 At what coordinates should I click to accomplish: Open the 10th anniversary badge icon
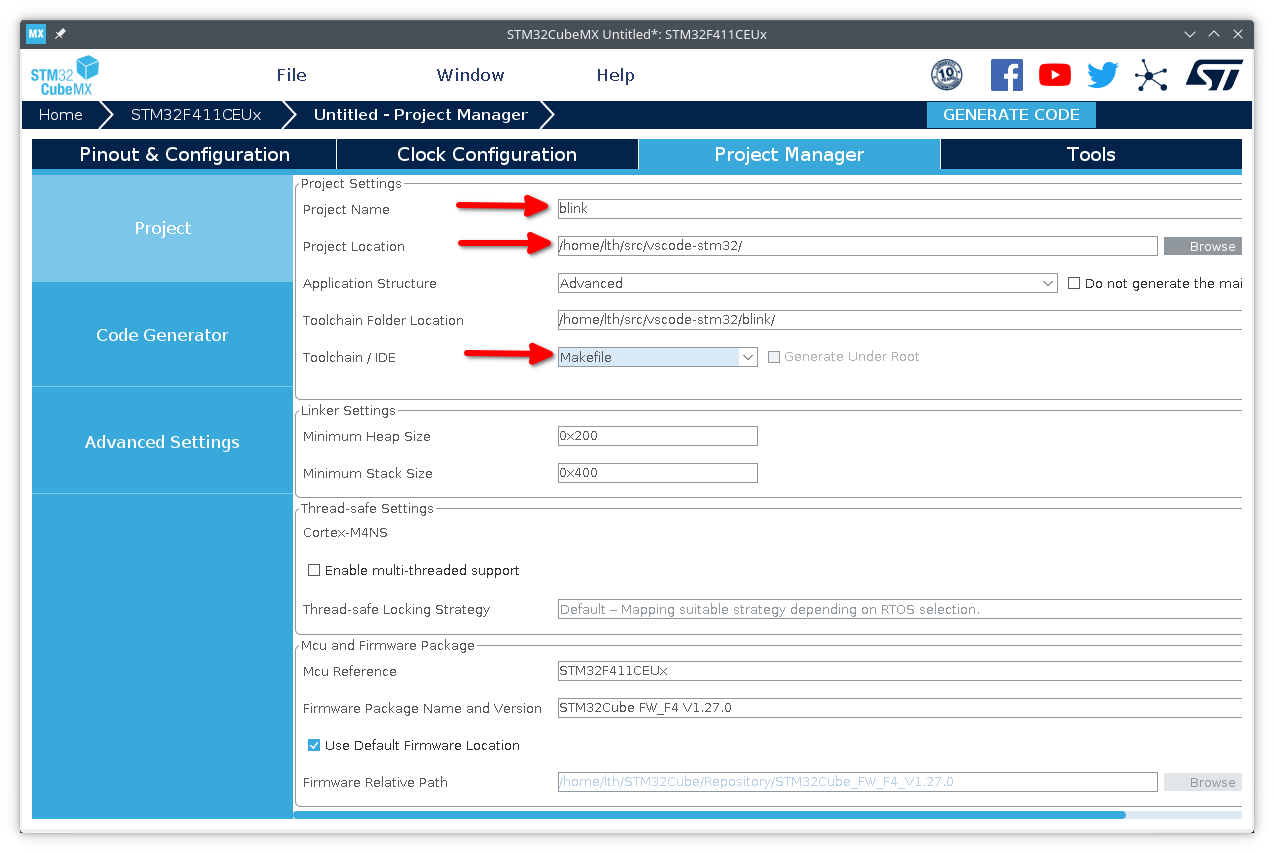point(946,75)
